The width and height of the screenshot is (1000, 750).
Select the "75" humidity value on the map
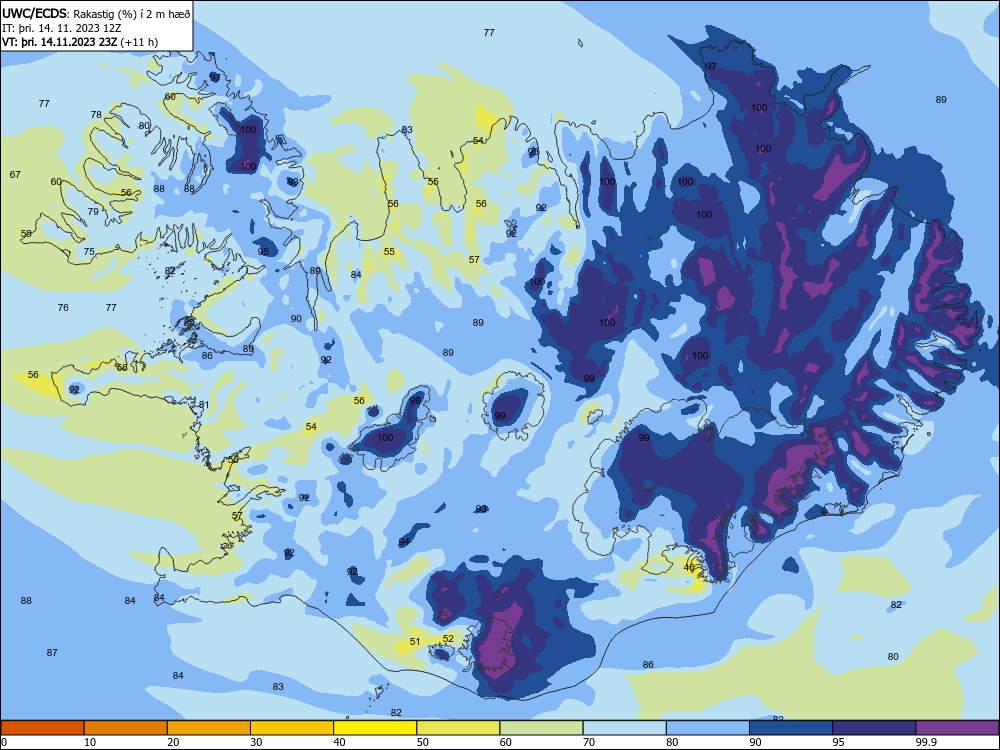click(x=89, y=251)
